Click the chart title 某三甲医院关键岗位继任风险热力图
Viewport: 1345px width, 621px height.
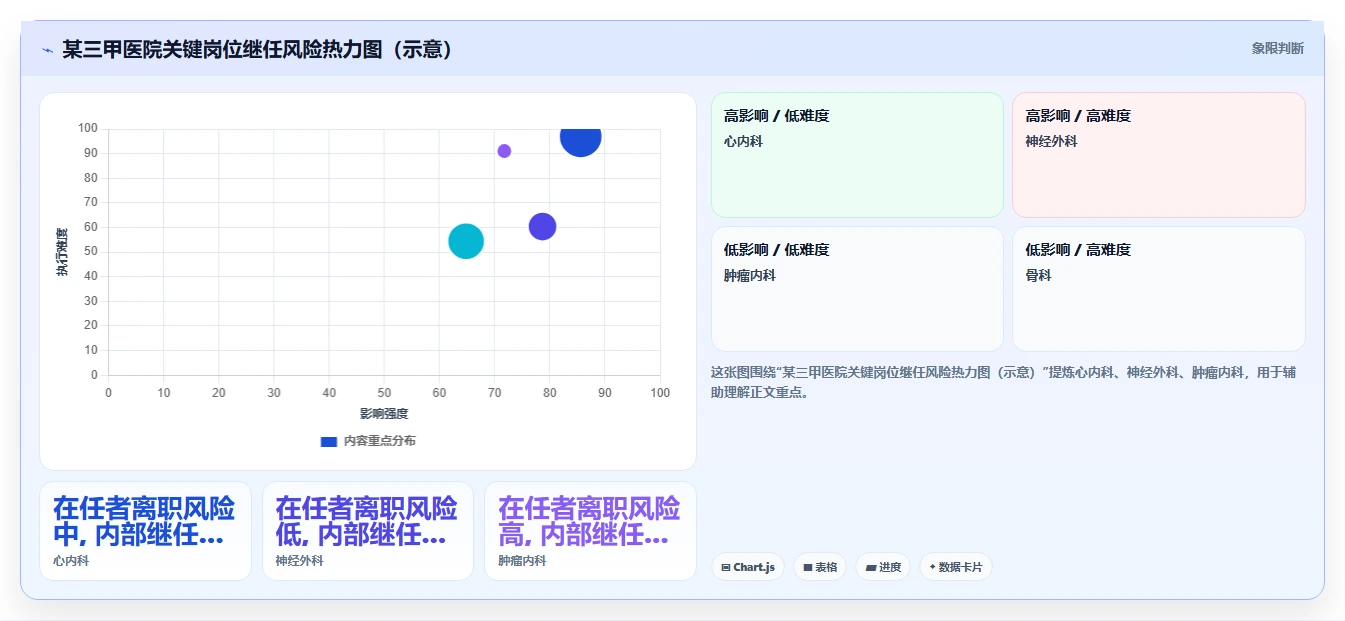pos(257,49)
